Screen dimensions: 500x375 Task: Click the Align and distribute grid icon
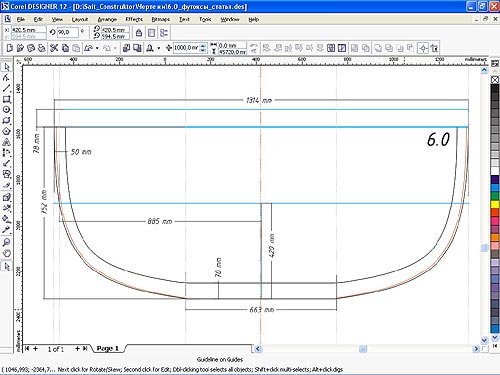pos(331,48)
